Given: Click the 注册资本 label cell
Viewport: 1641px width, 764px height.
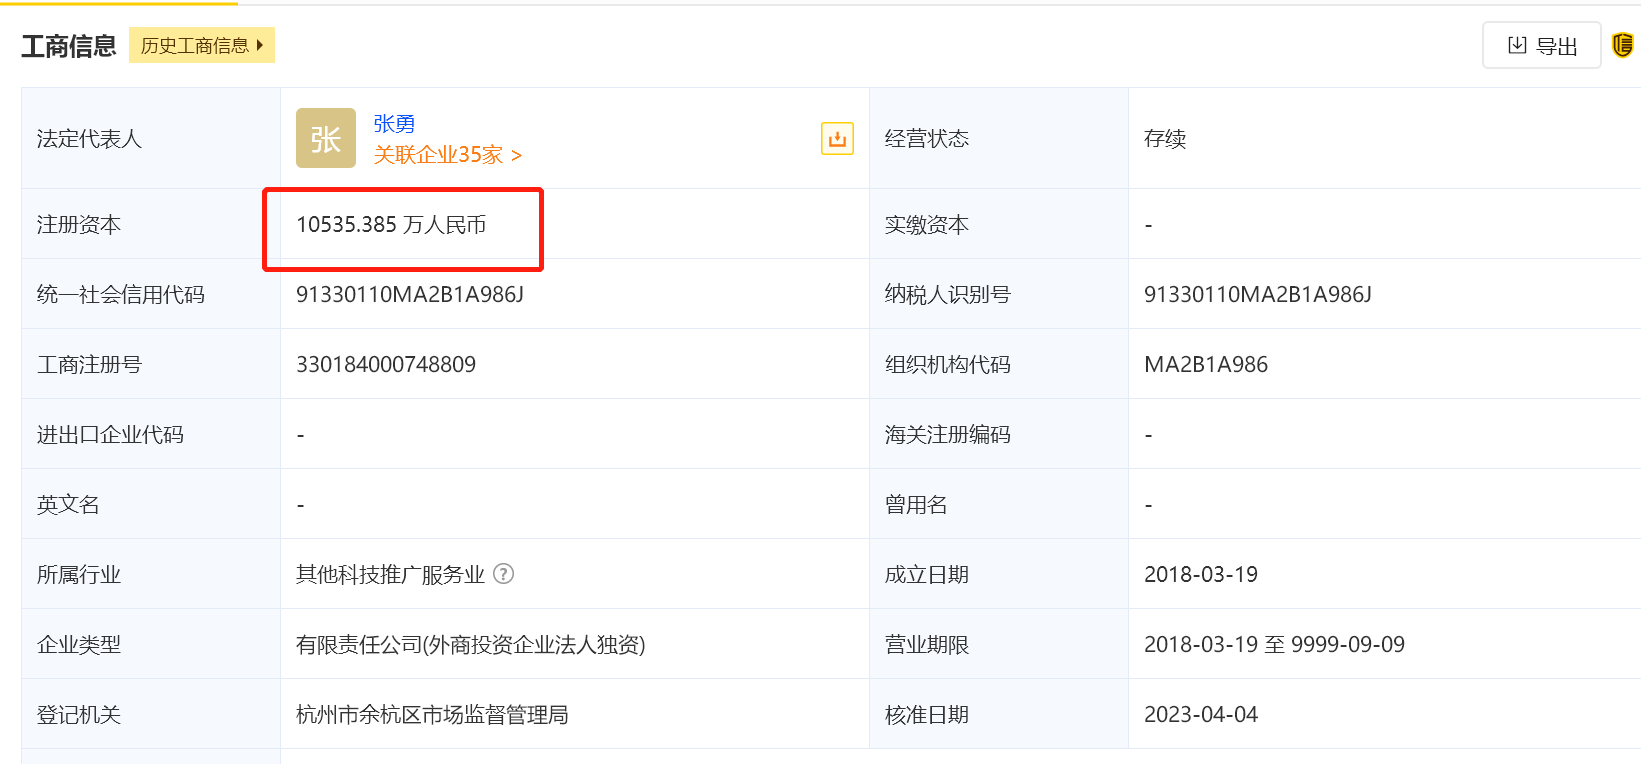Looking at the screenshot, I should [x=151, y=224].
